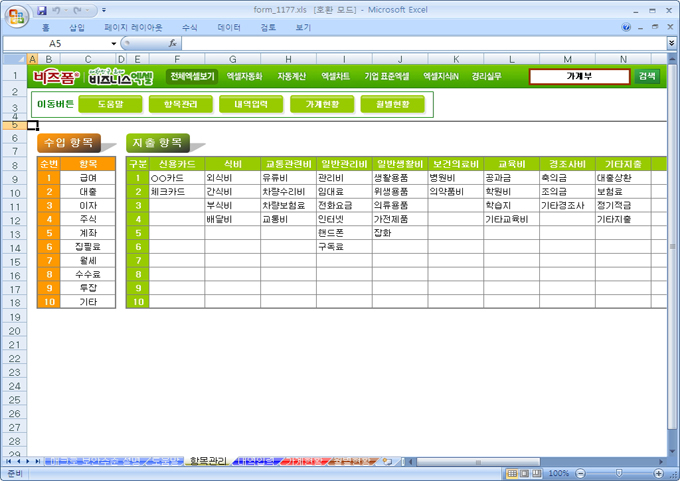Click the Save icon in quick access toolbar
The image size is (680, 481).
click(x=42, y=10)
